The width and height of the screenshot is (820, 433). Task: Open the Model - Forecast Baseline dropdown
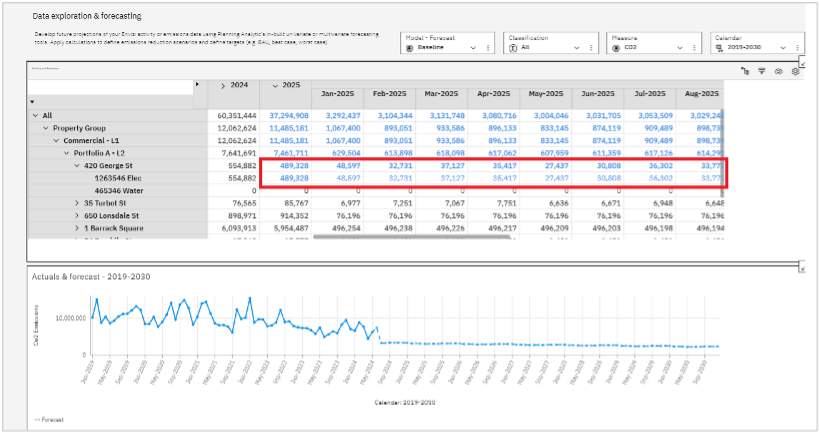click(475, 47)
